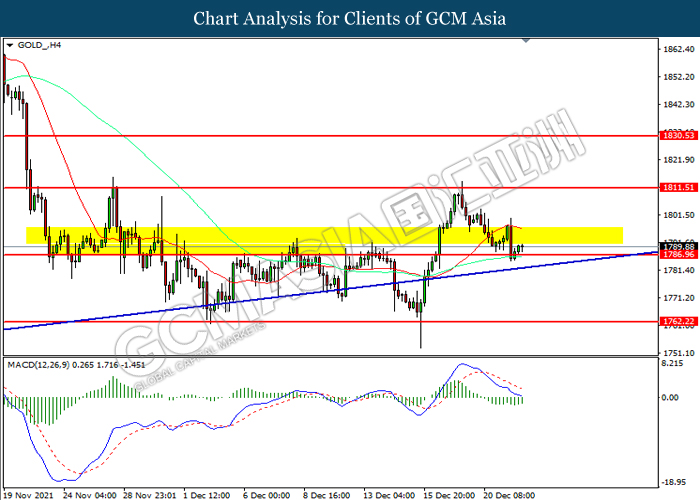Click the Chart Analysis for Clients header title
The height and width of the screenshot is (500, 700).
click(350, 19)
